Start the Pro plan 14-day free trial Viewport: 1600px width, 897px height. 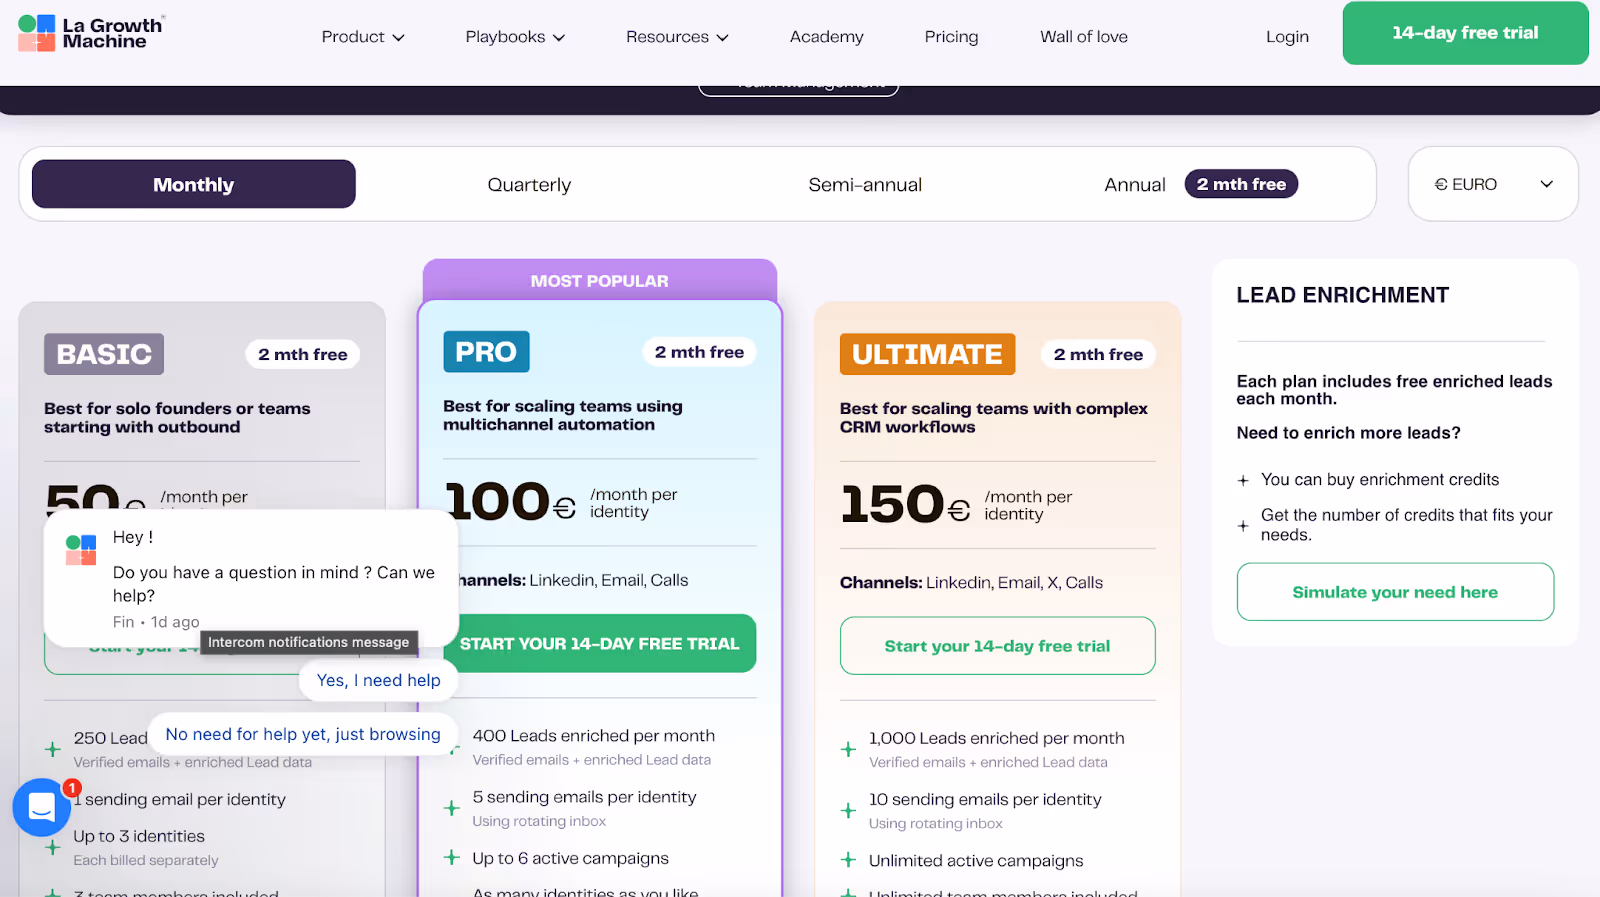599,644
